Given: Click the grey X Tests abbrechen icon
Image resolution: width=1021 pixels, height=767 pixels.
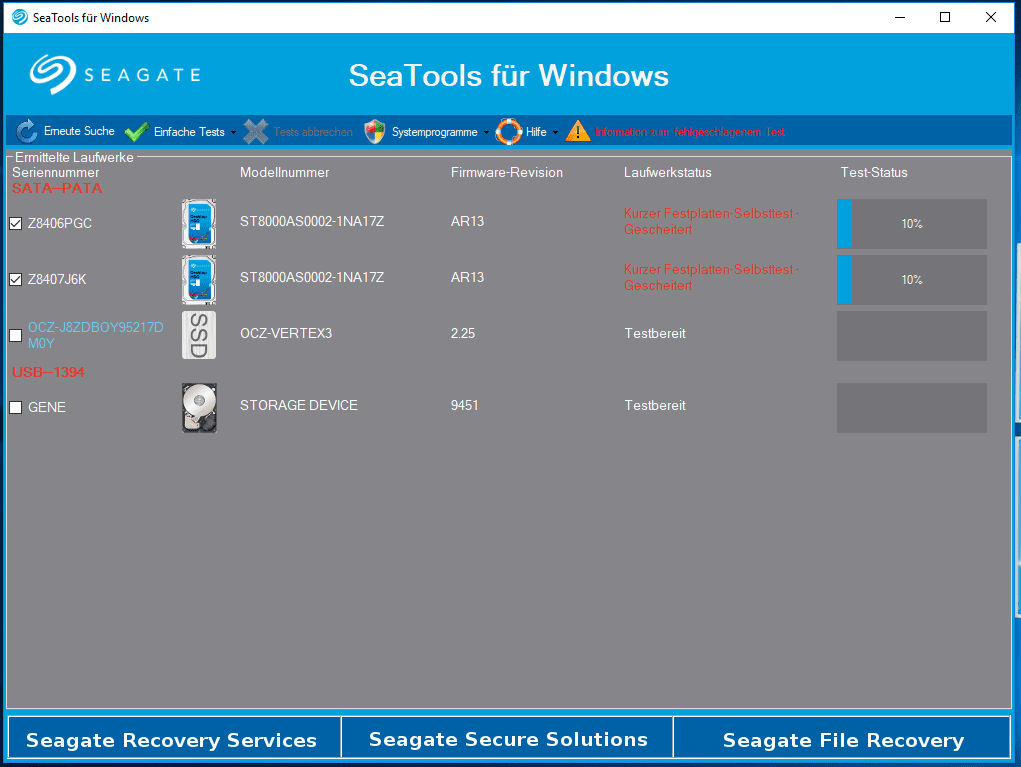Looking at the screenshot, I should pyautogui.click(x=256, y=132).
